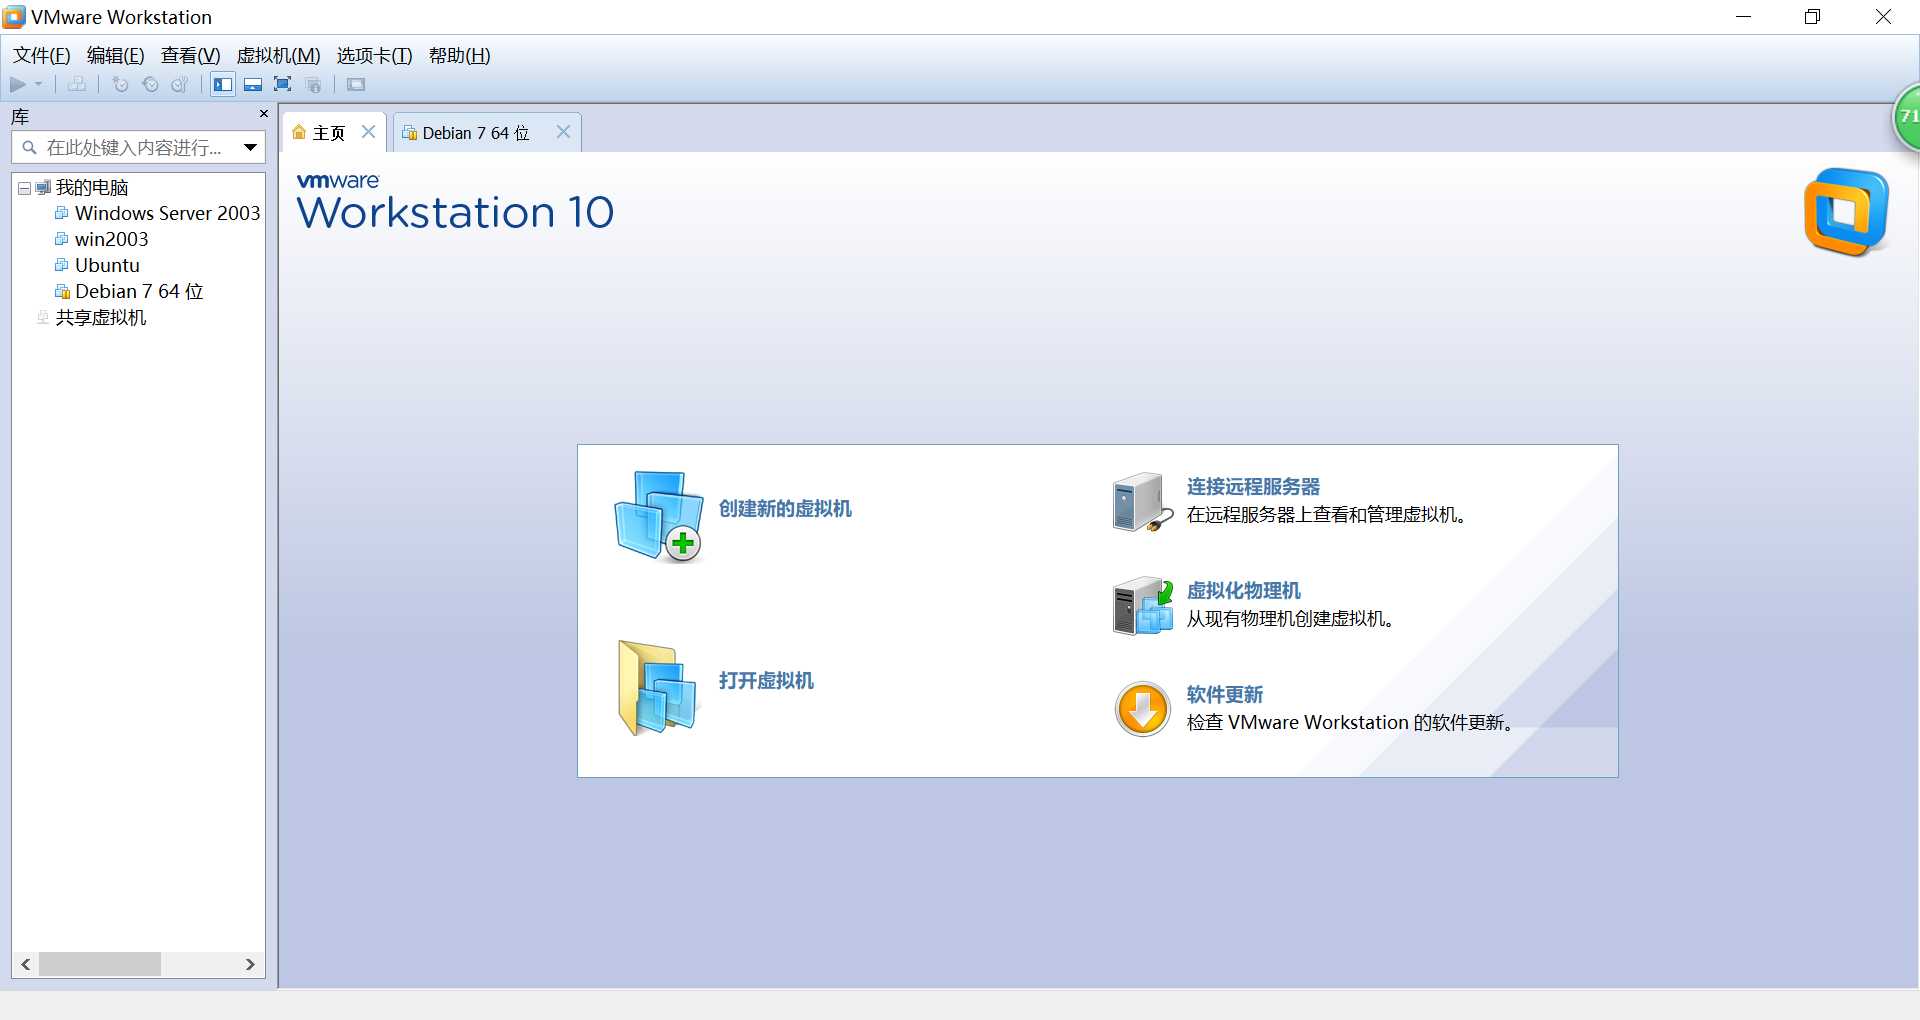Click the take snapshot toolbar icon

coord(120,85)
